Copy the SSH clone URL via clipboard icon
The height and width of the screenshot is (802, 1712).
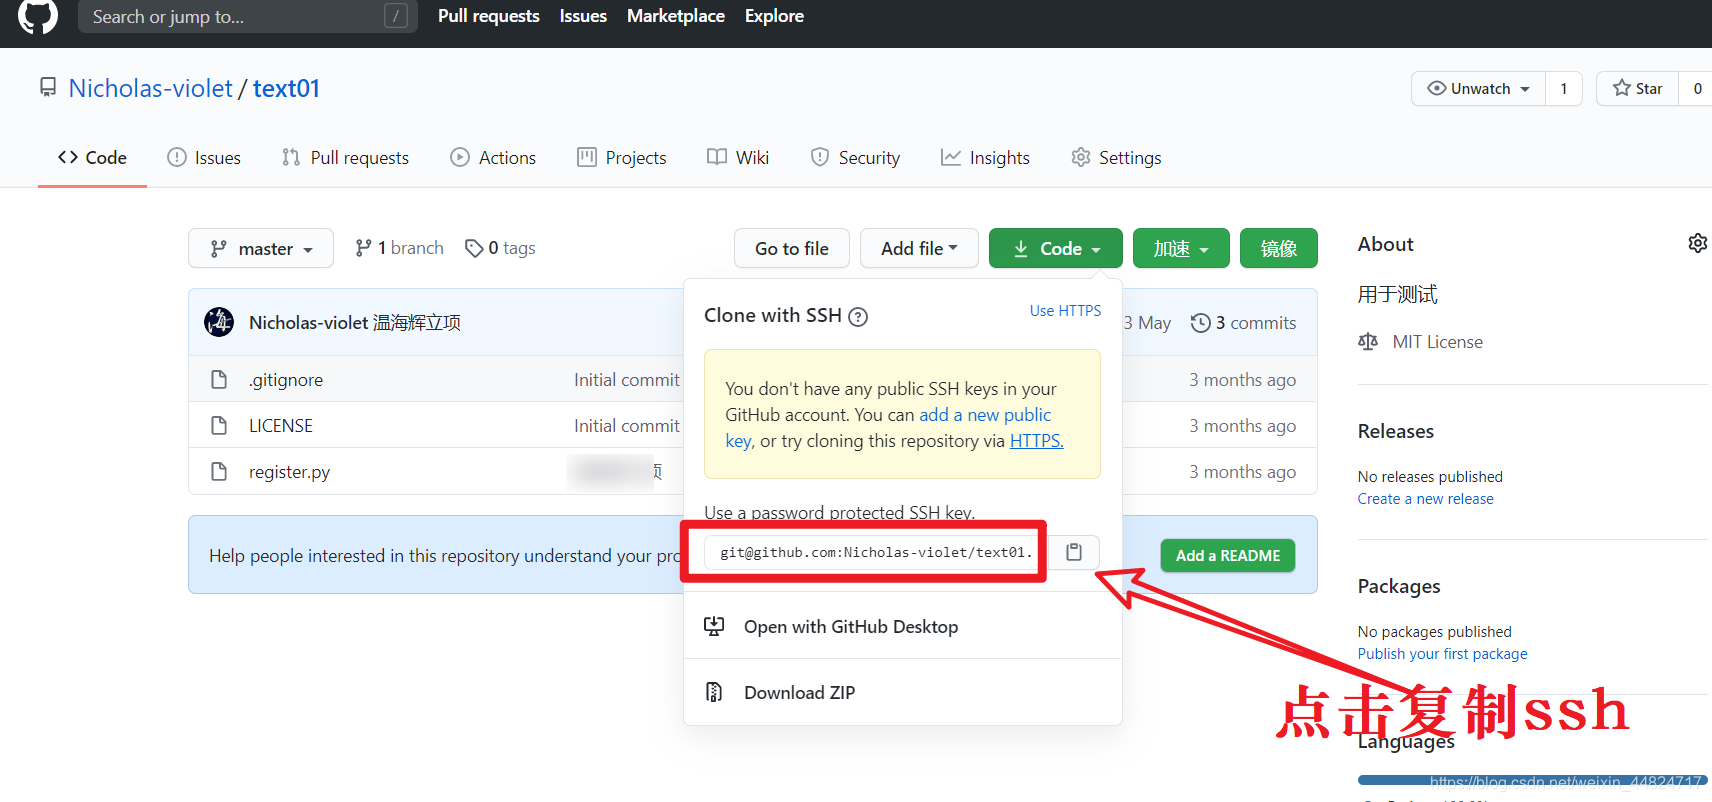tap(1074, 552)
